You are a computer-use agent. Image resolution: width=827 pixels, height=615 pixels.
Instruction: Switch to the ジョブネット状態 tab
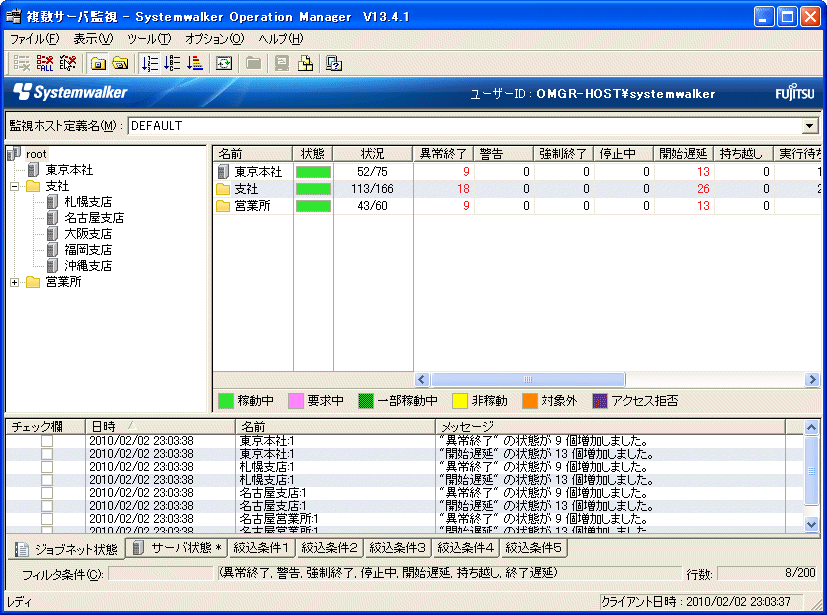66,550
